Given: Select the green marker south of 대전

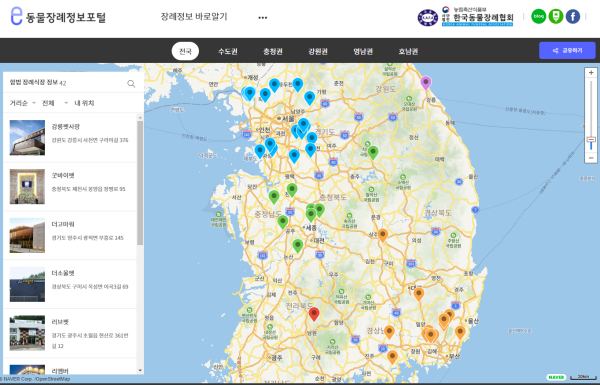Looking at the screenshot, I should (298, 245).
